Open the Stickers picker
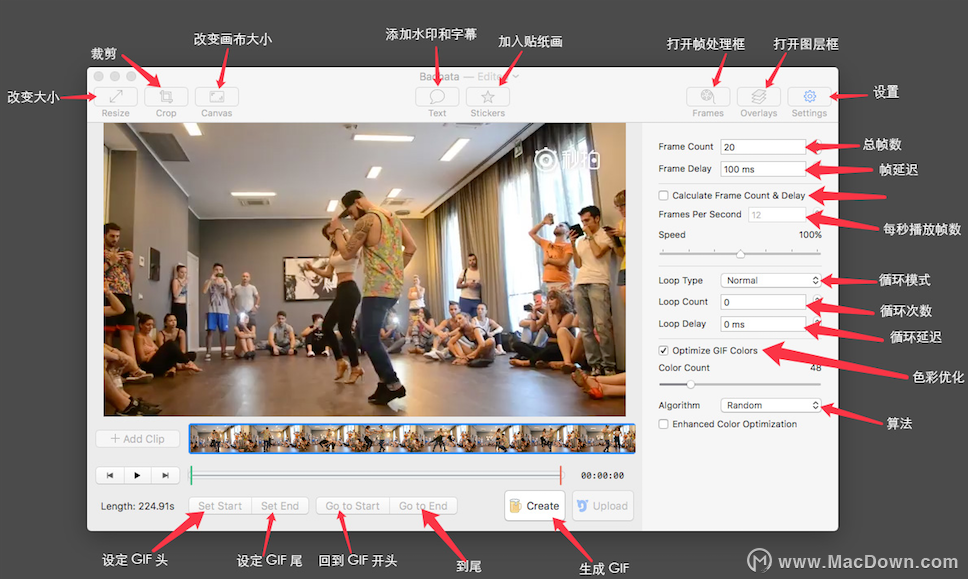Image resolution: width=968 pixels, height=579 pixels. (488, 97)
